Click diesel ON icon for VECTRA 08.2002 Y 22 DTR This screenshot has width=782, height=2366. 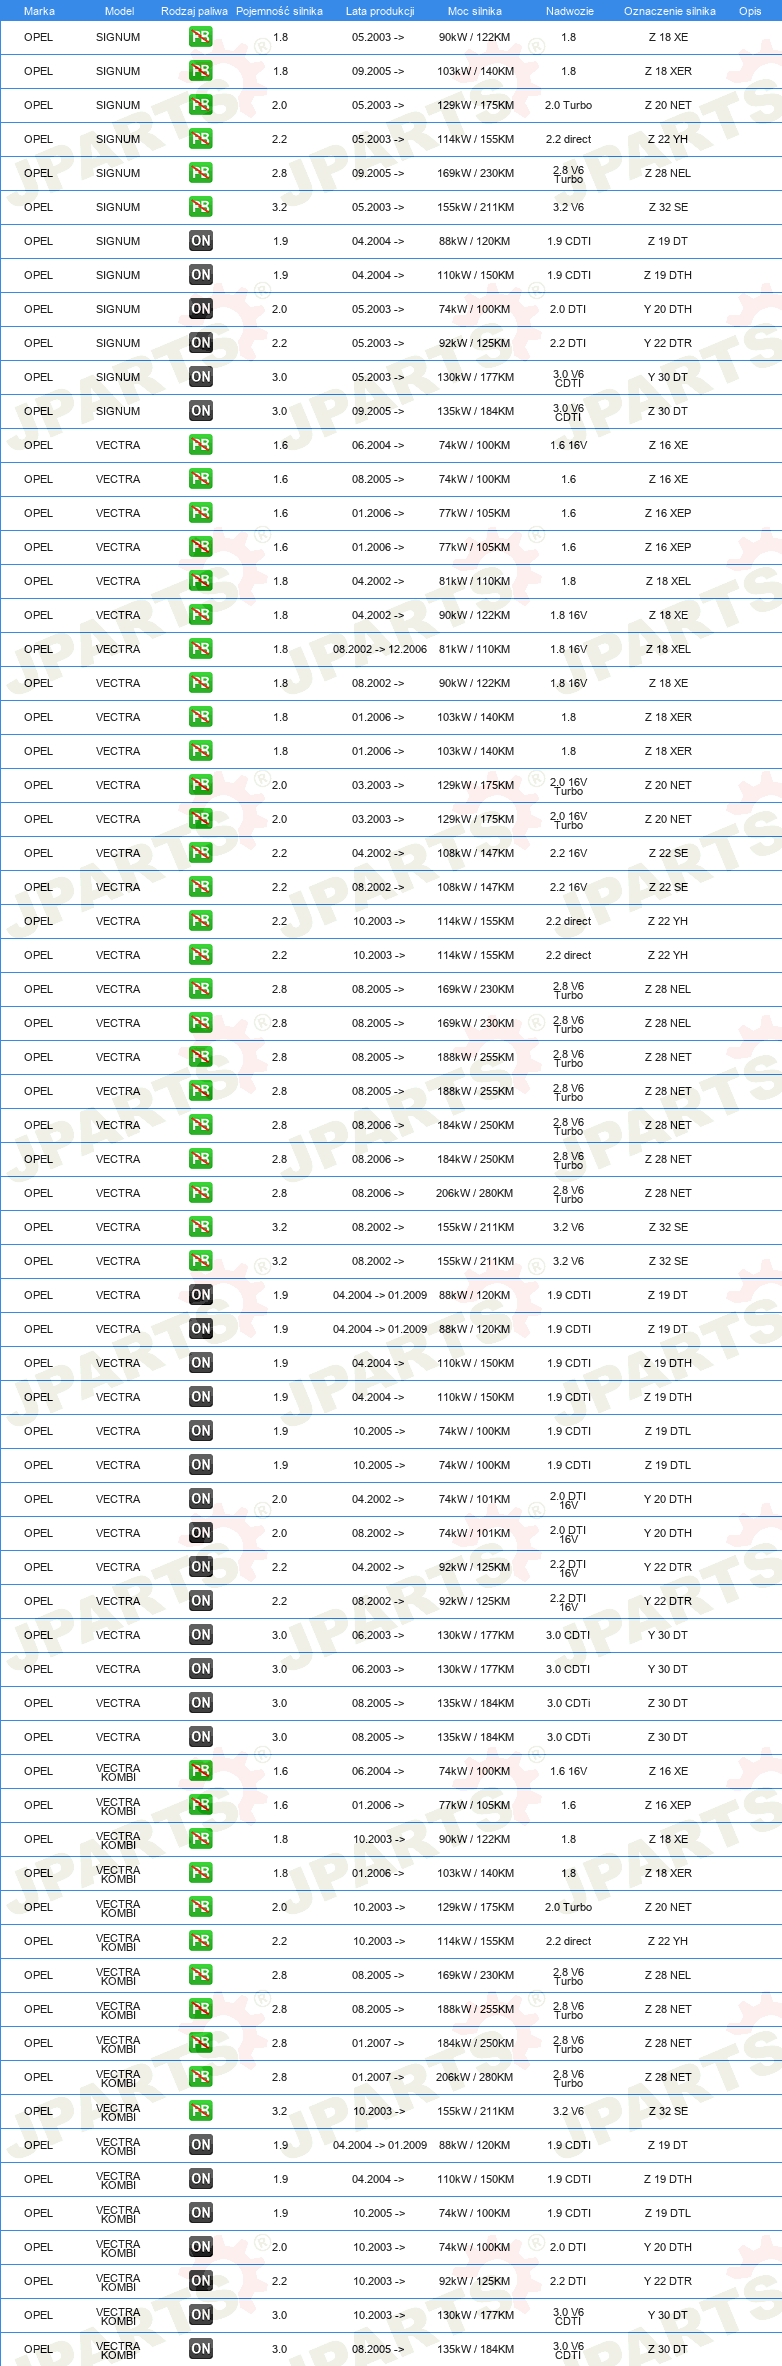201,1601
